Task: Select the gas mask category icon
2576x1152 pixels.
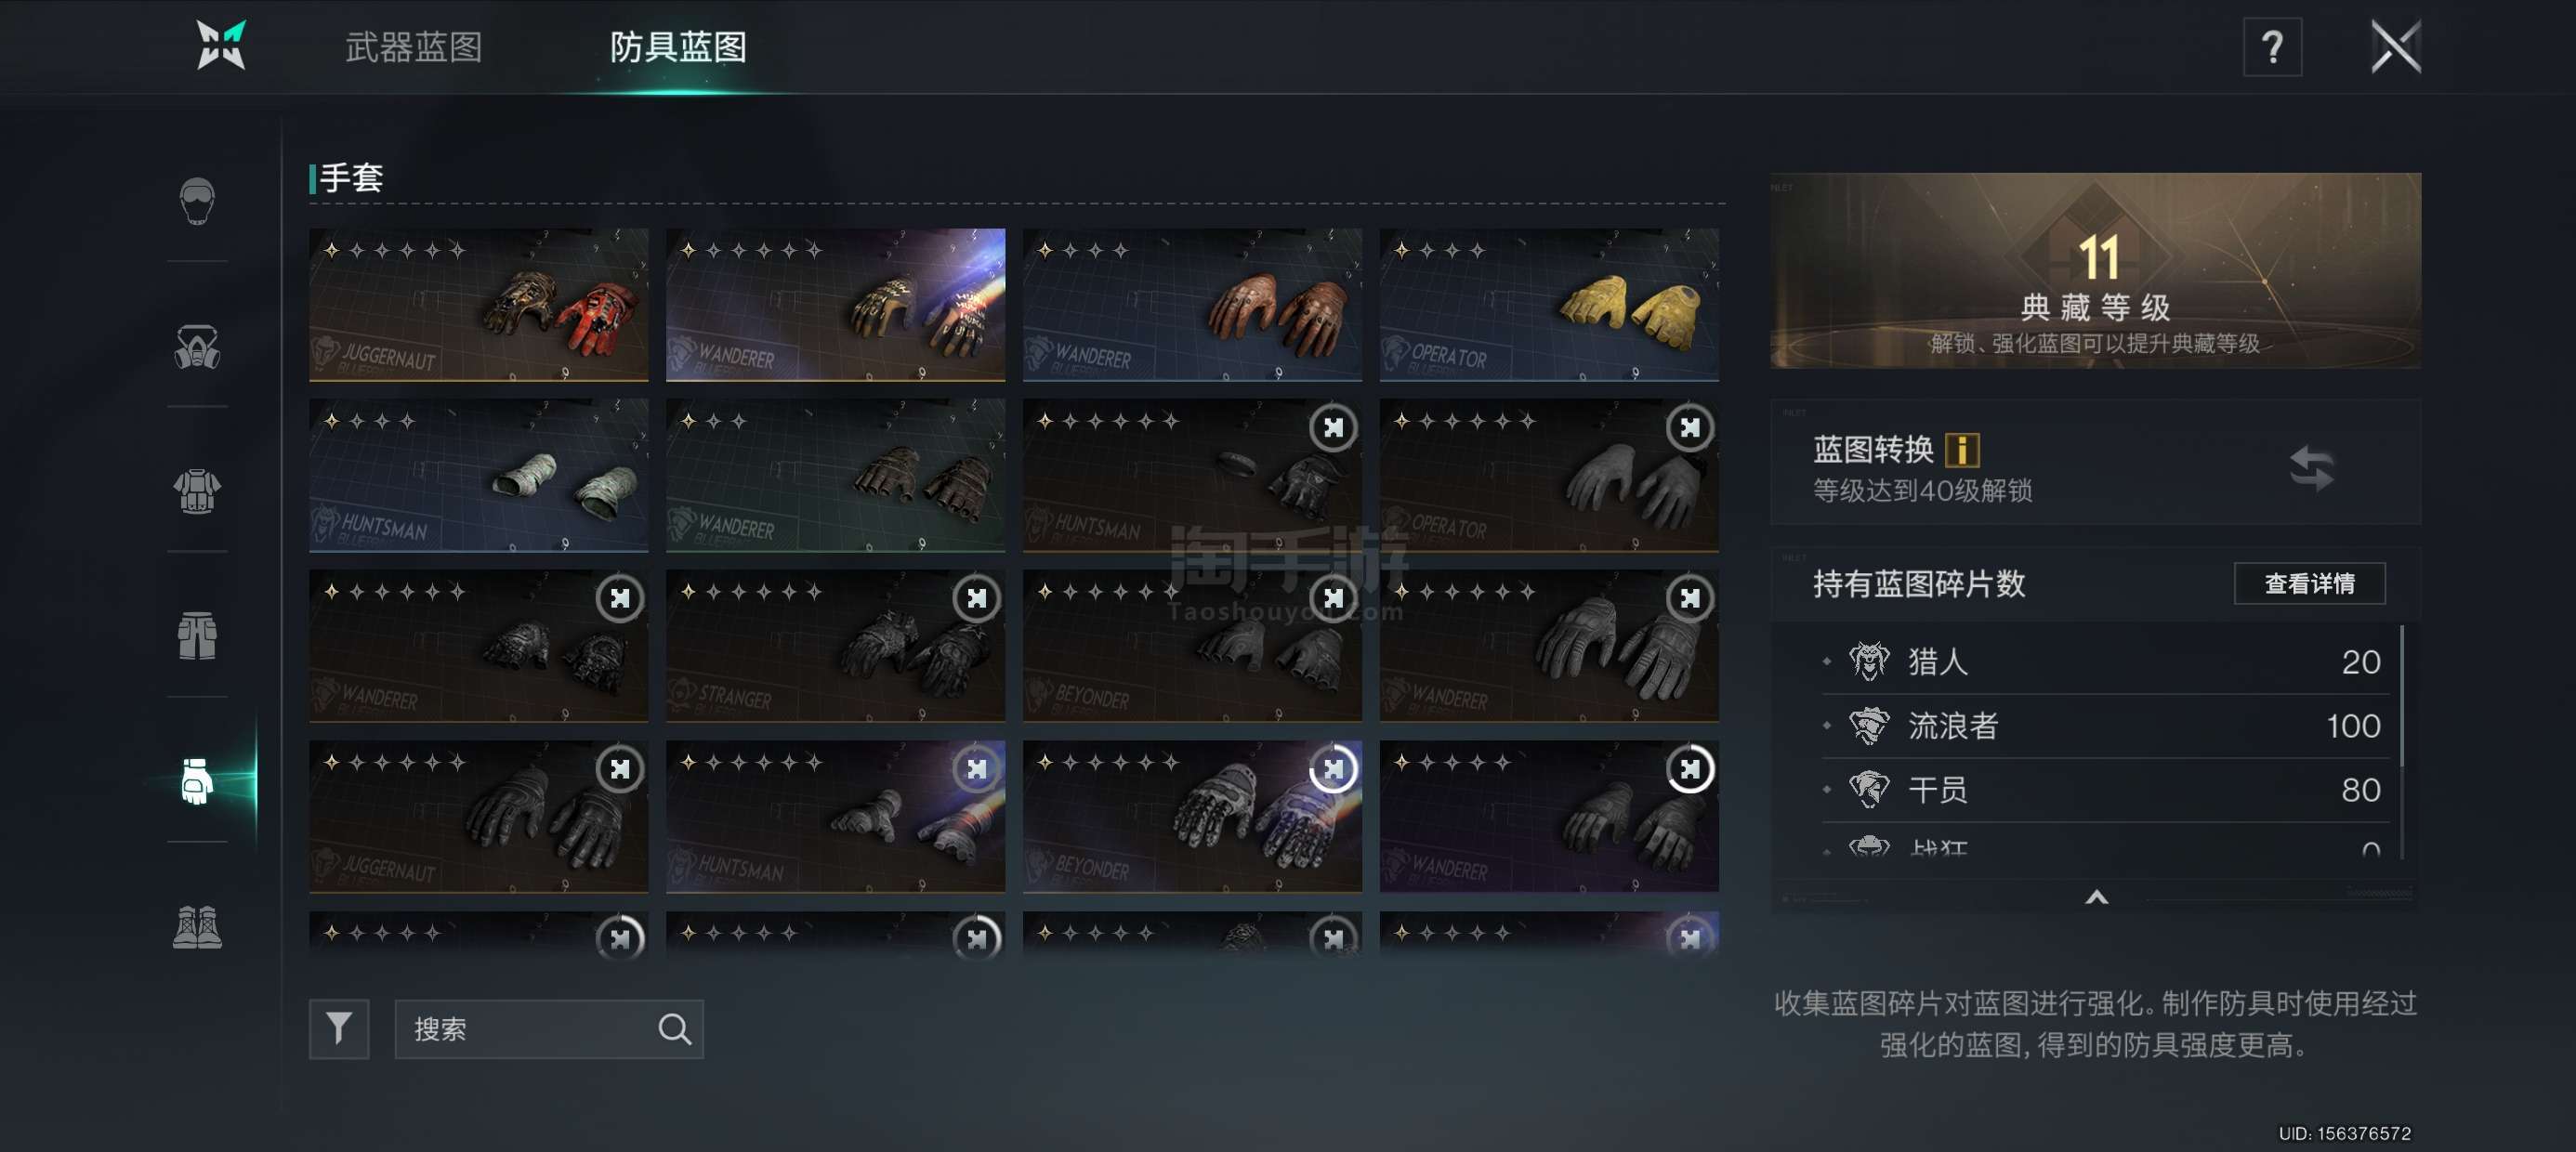Action: [x=197, y=347]
